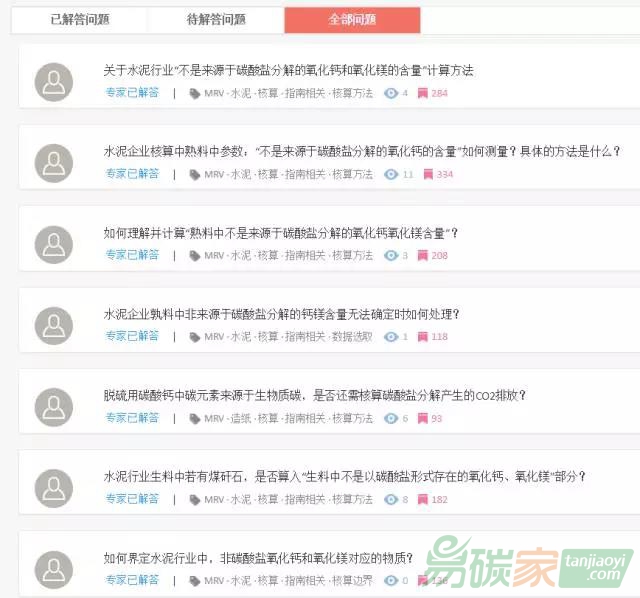Viewport: 640px width, 598px height.
Task: Click avatar of the 如何界定水泥行业 question
Action: coord(54,570)
